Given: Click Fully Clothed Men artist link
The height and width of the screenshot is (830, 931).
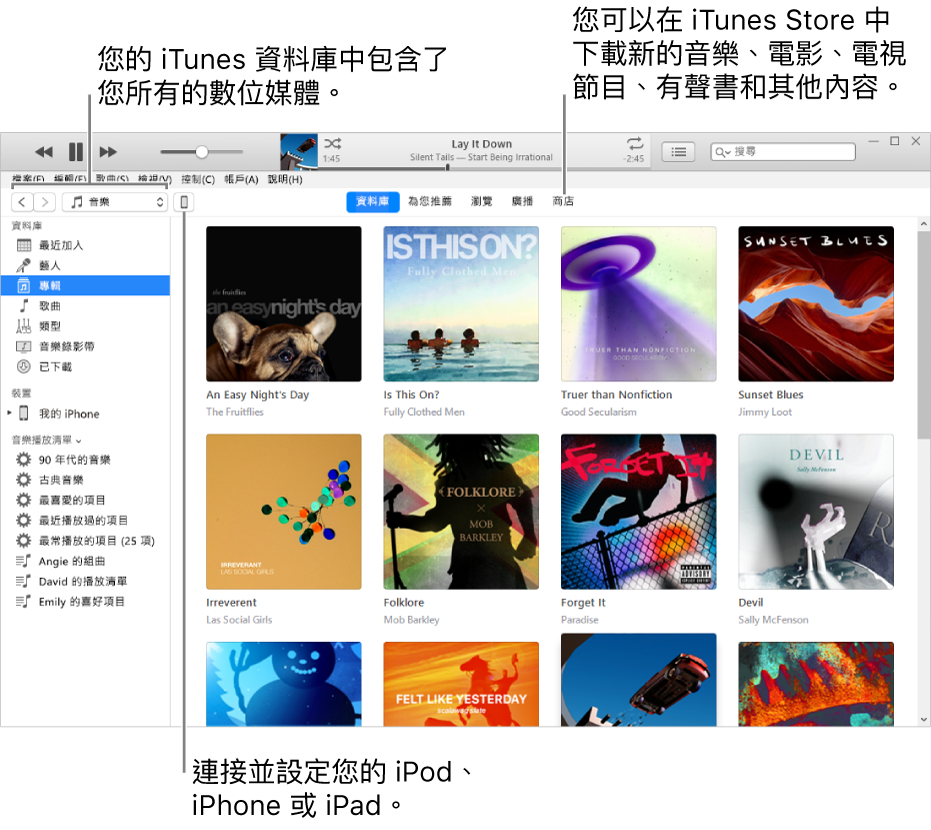Looking at the screenshot, I should click(x=424, y=412).
